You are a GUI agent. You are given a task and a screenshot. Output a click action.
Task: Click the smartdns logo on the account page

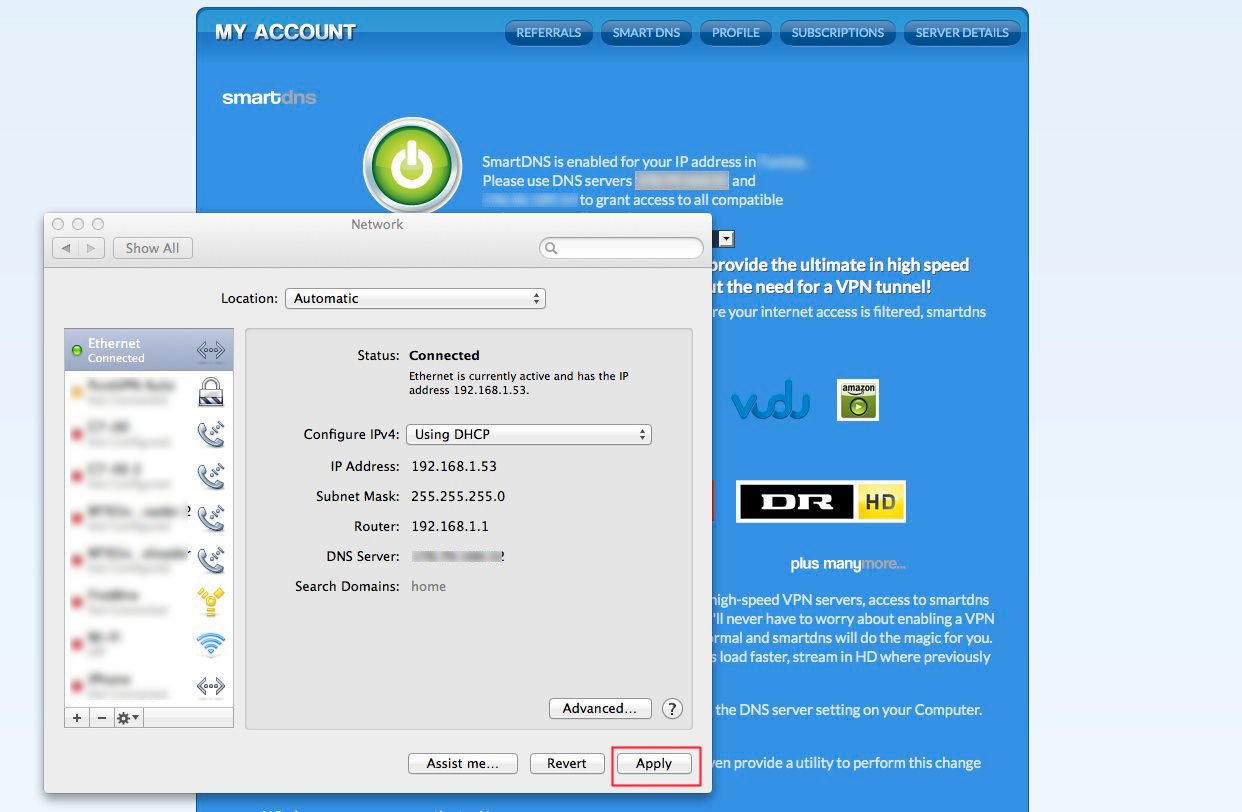point(269,98)
